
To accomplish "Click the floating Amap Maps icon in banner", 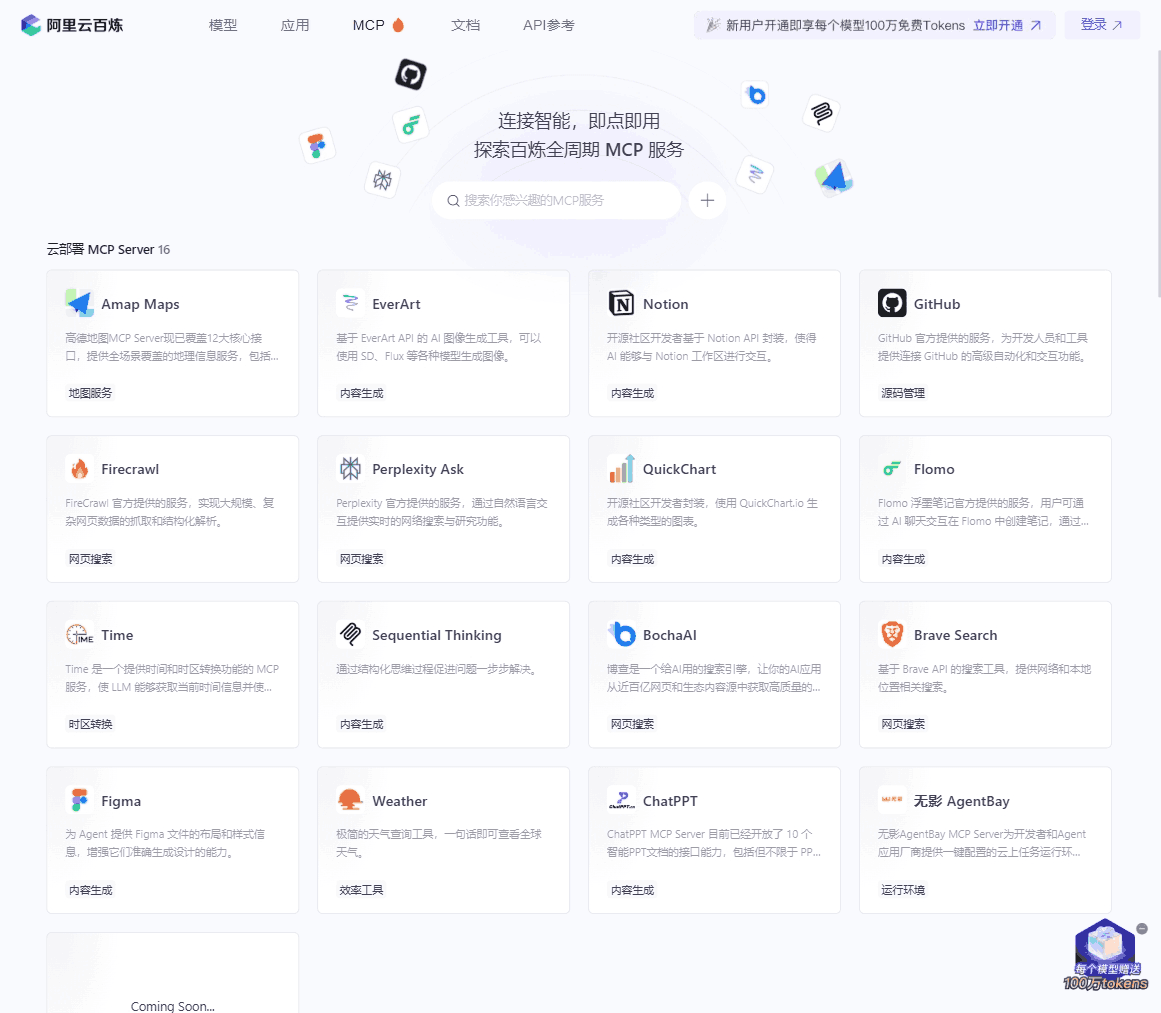I will tap(834, 178).
